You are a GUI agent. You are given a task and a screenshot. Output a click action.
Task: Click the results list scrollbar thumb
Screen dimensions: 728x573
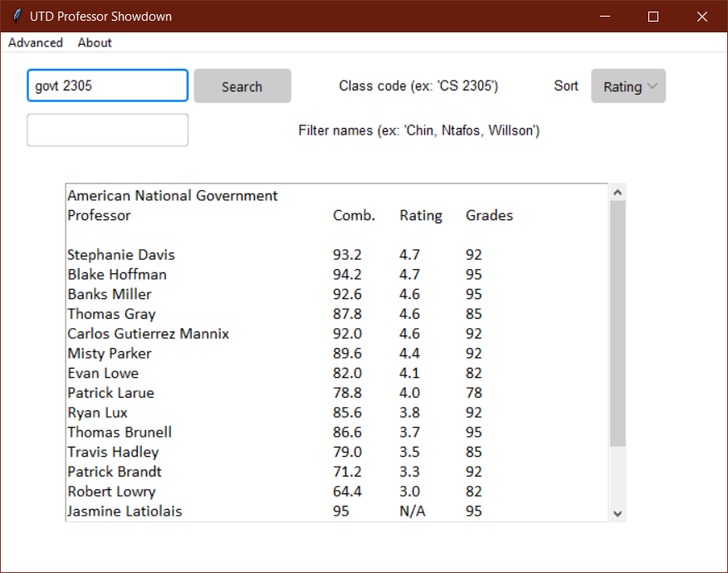[x=618, y=324]
